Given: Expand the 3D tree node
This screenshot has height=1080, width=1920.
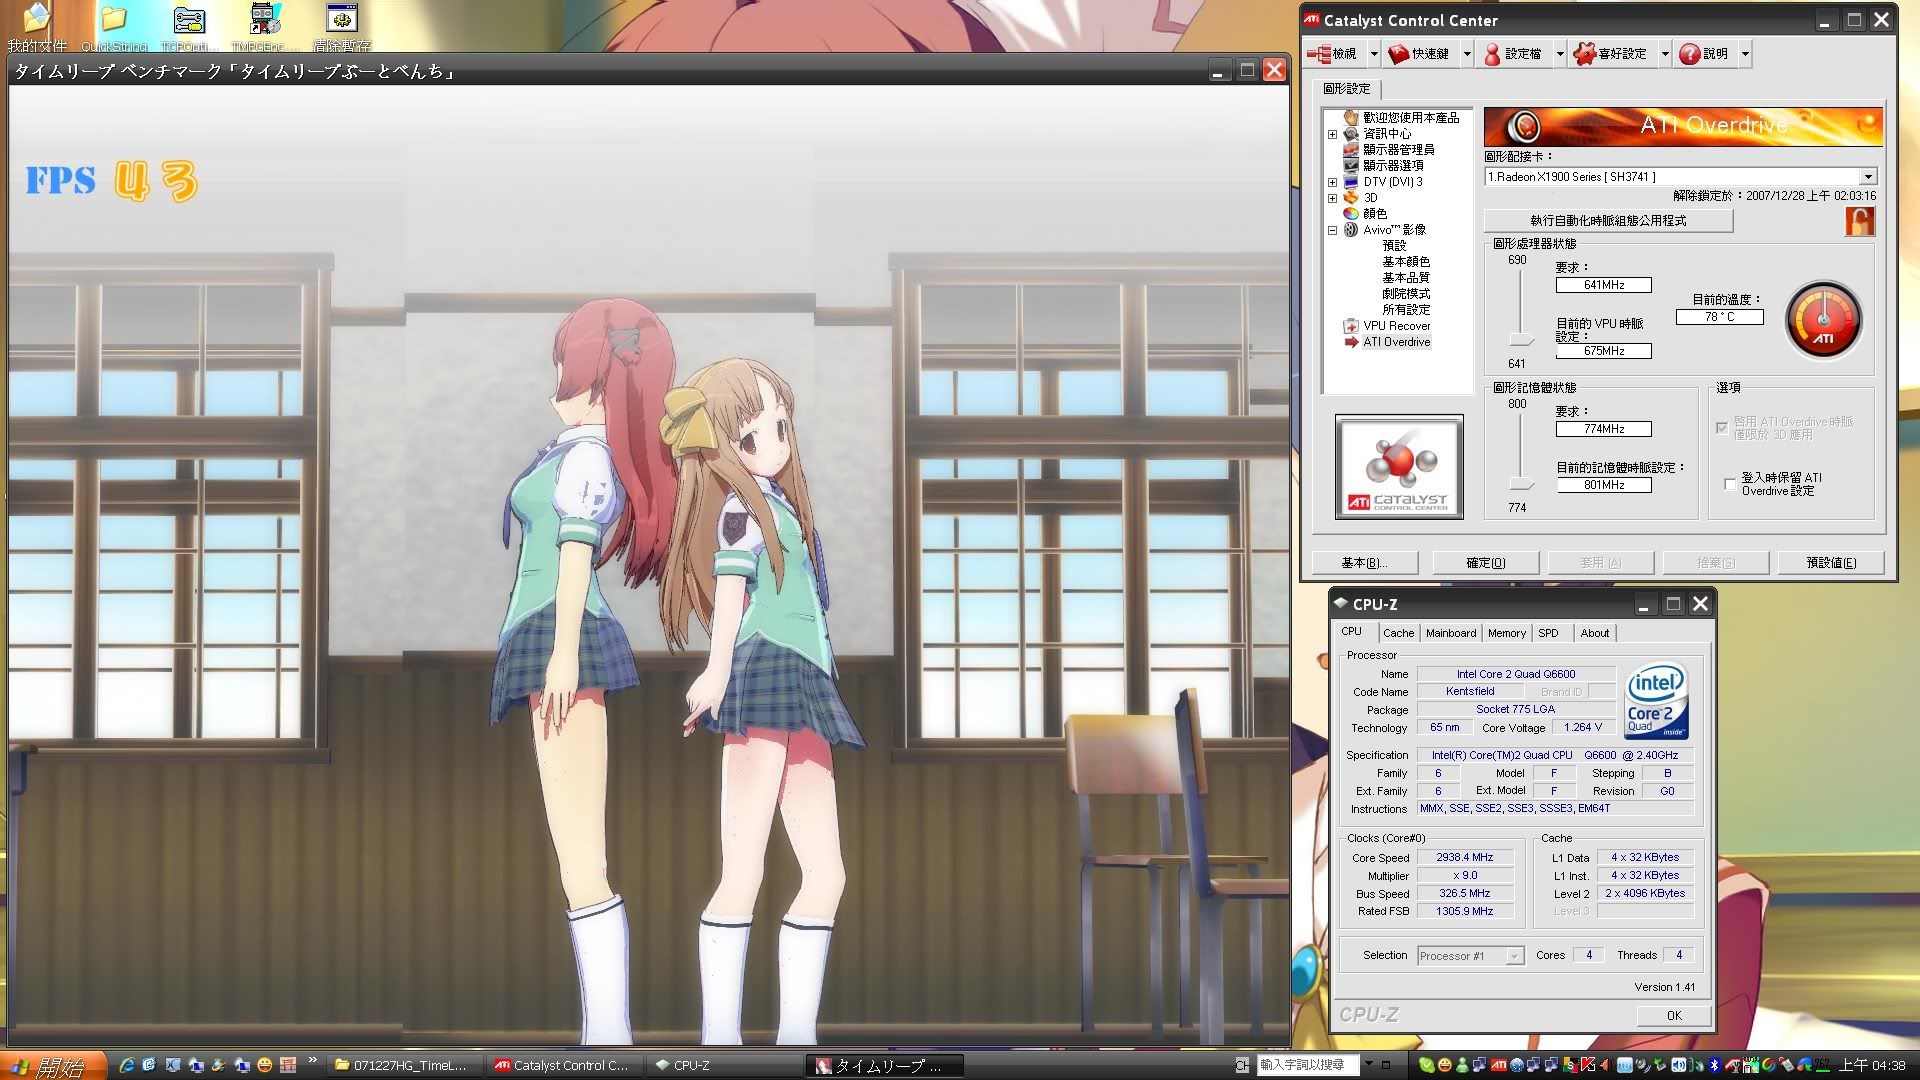Looking at the screenshot, I should (x=1332, y=198).
